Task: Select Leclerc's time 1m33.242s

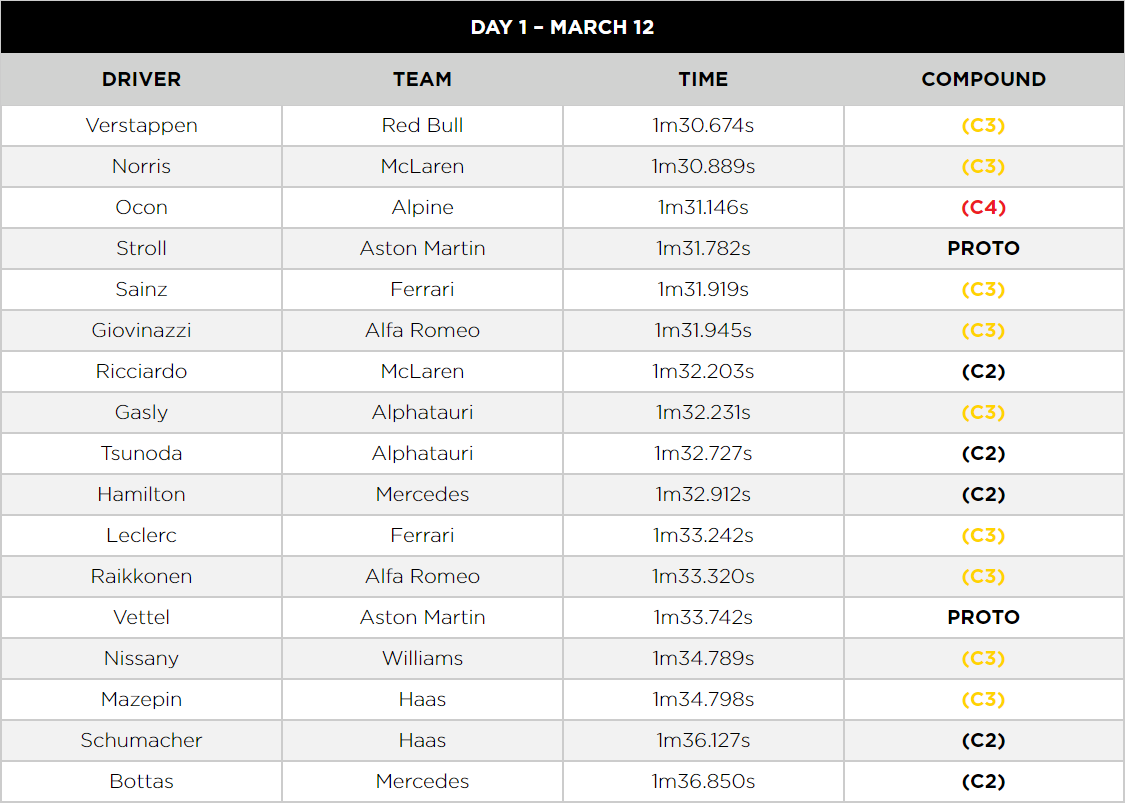Action: tap(703, 535)
